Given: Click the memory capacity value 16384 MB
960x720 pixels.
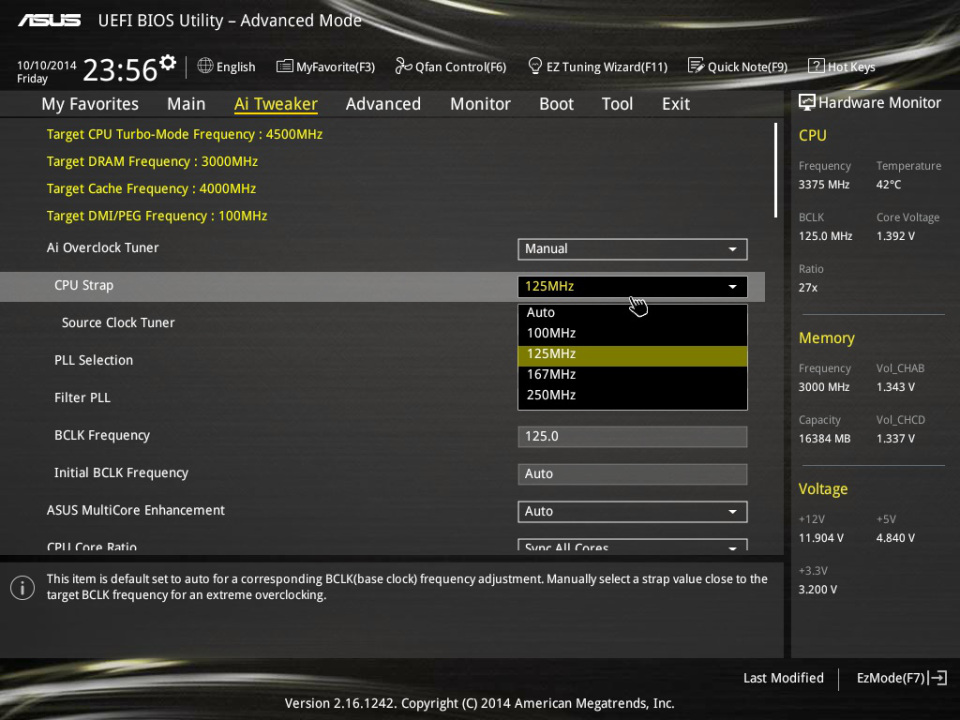Looking at the screenshot, I should coord(825,438).
